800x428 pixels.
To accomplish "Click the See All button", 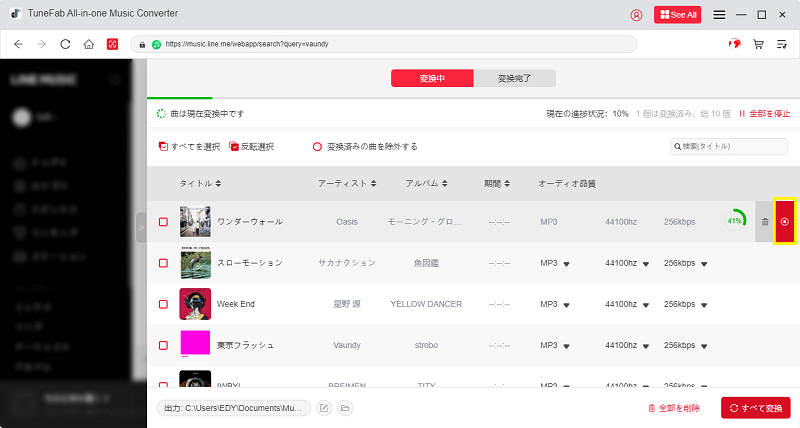I will coord(678,15).
